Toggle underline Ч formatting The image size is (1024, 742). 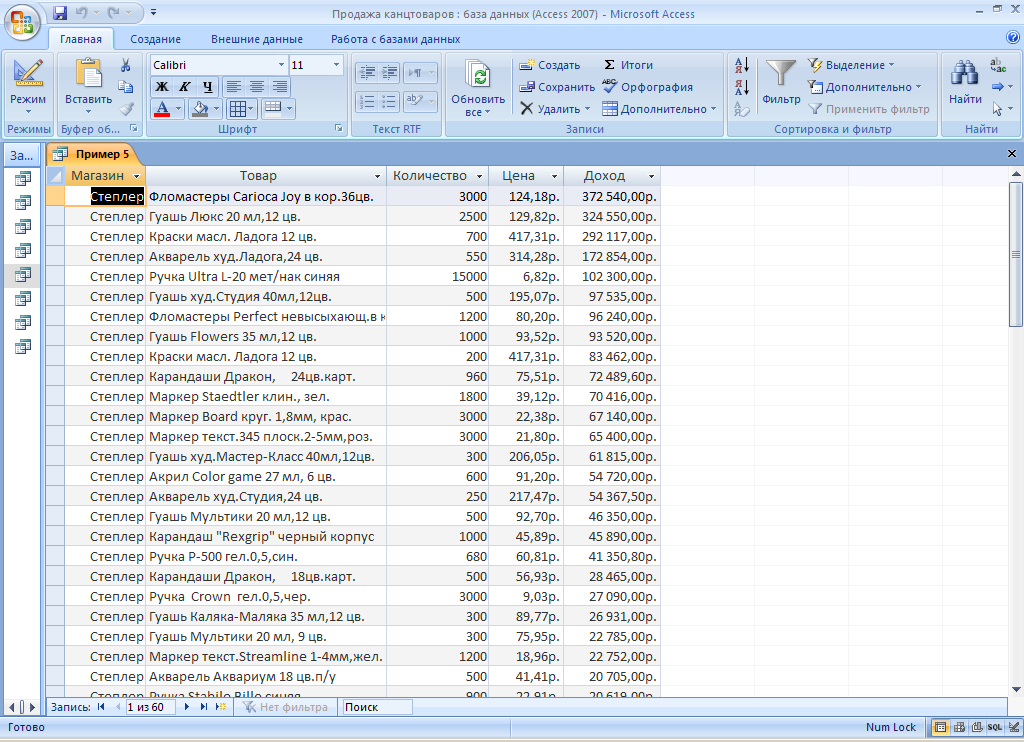[x=208, y=87]
